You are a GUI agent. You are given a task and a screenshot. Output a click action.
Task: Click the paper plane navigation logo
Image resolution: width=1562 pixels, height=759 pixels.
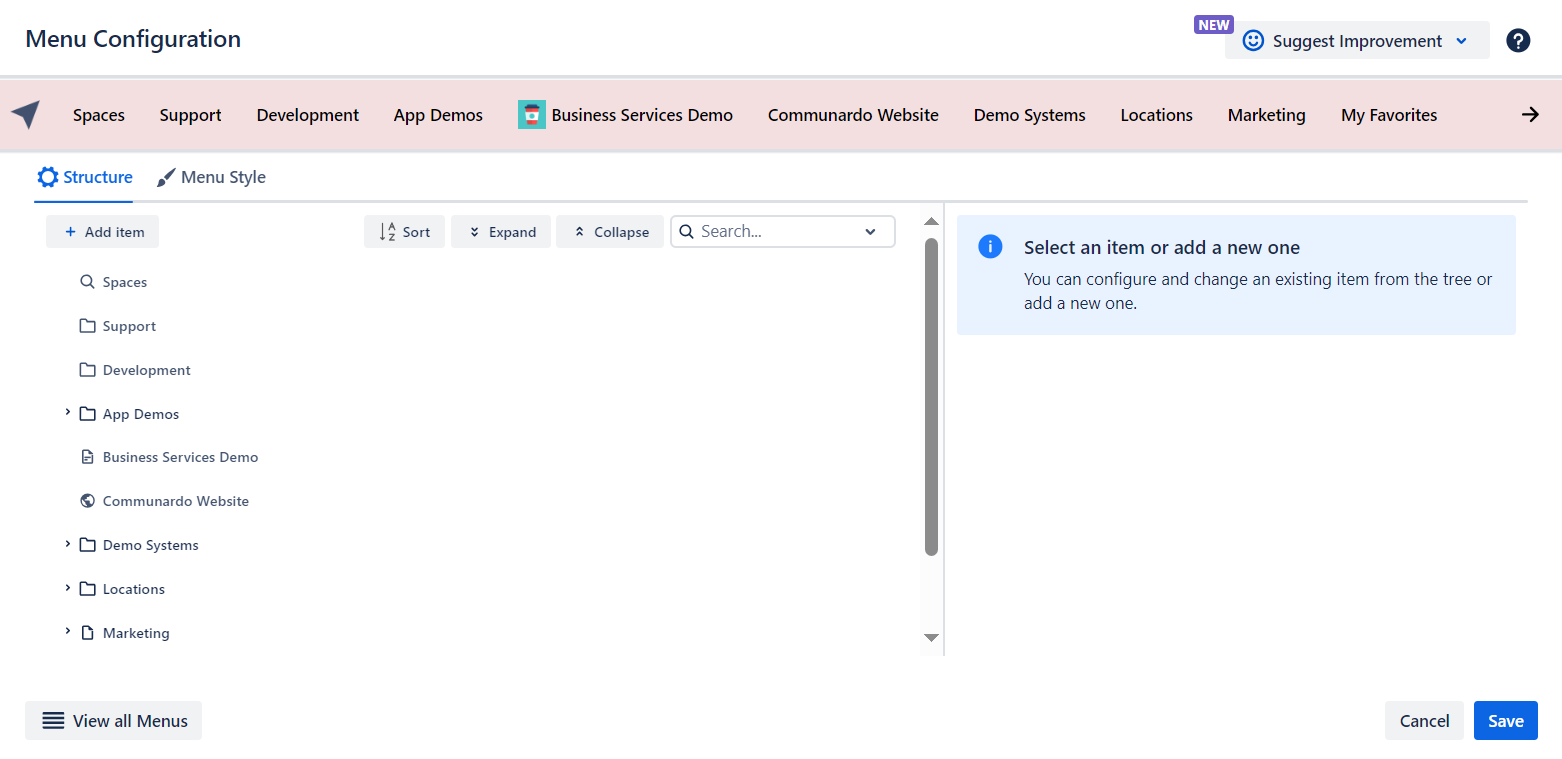[27, 115]
